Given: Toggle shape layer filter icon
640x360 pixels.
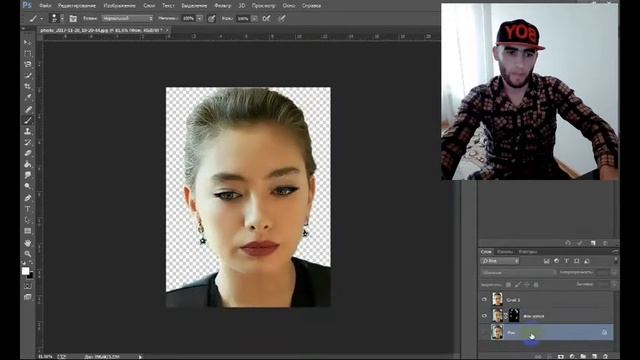Looking at the screenshot, I should (576, 261).
